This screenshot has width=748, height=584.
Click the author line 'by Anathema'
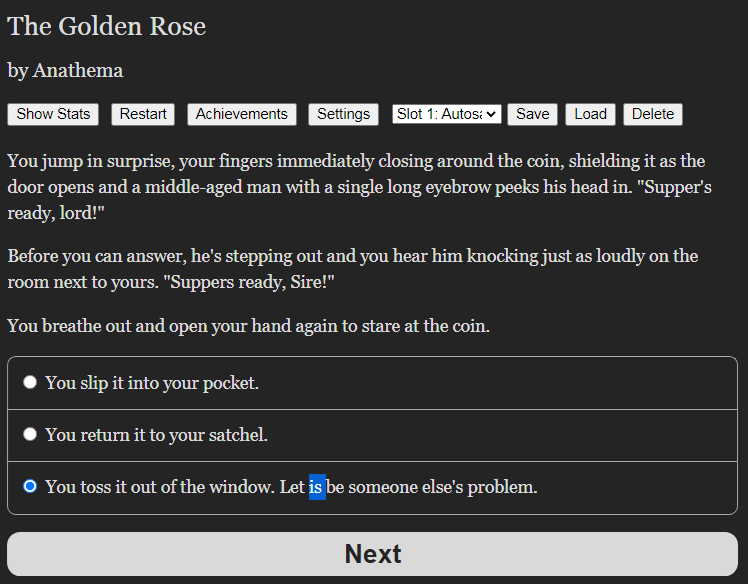[x=65, y=71]
